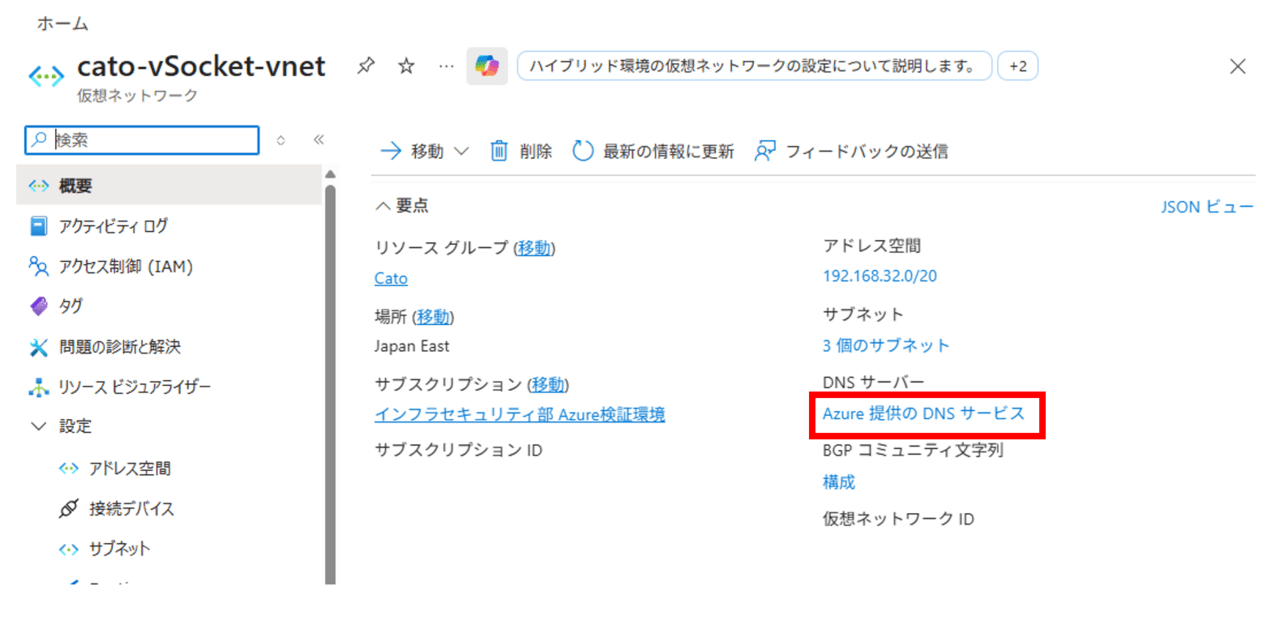This screenshot has height=625, width=1280.
Task: Open the more options ellipsis menu
Action: (446, 66)
